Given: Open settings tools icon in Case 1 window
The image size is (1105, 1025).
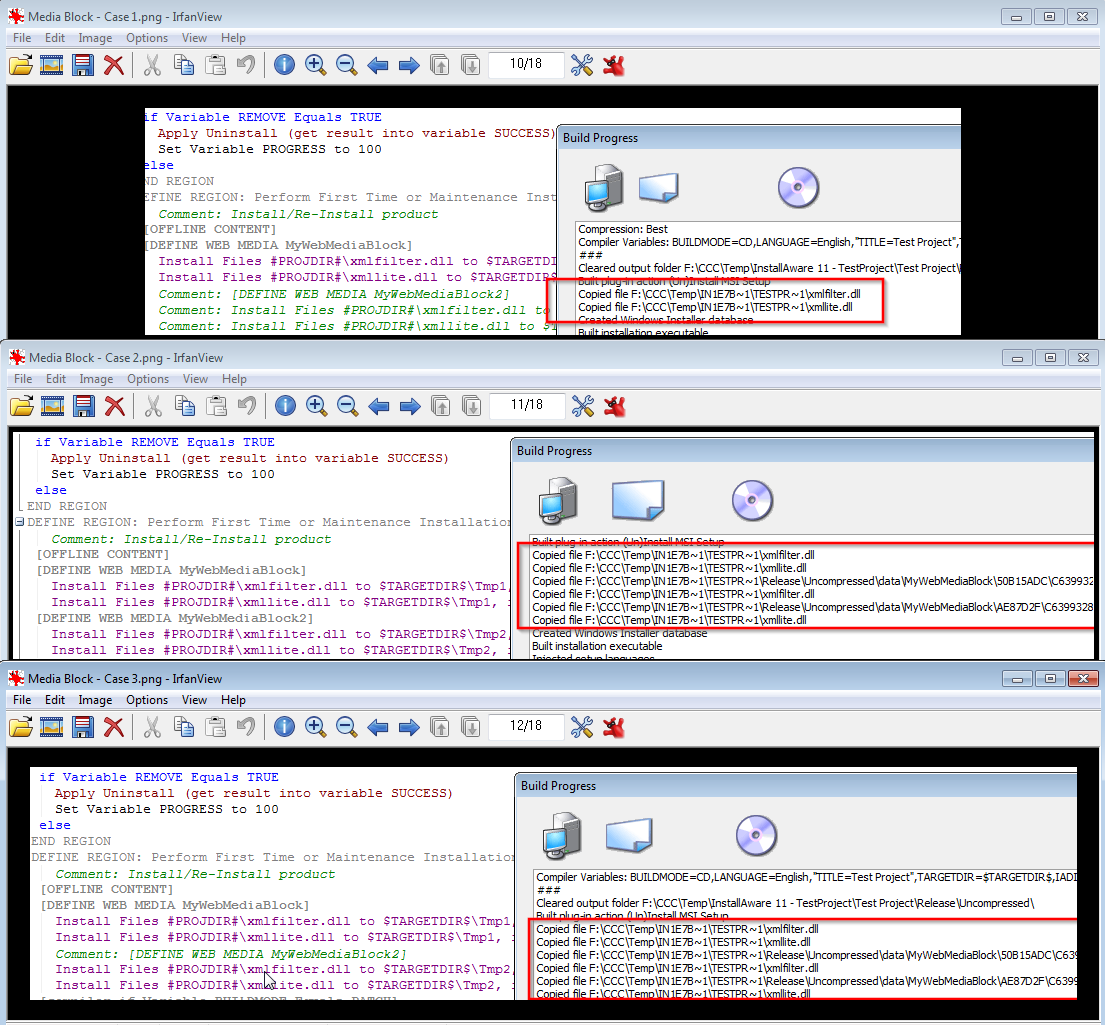Looking at the screenshot, I should [581, 66].
